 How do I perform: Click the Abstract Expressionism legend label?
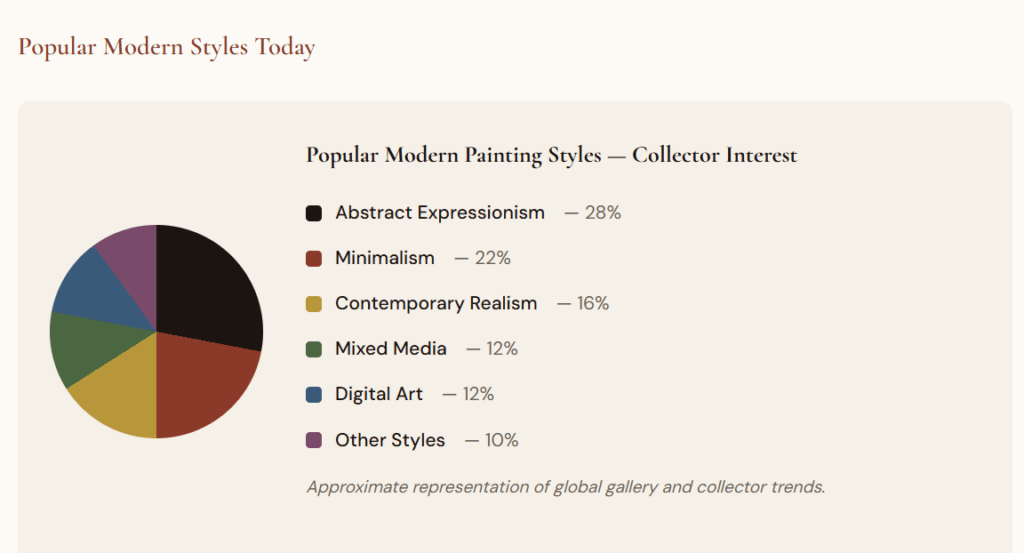[440, 213]
